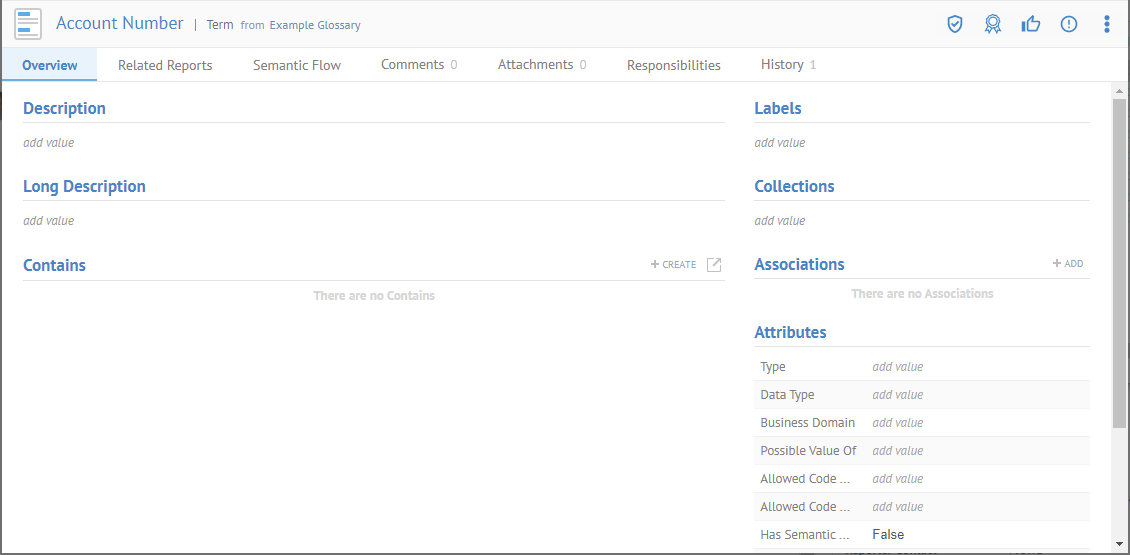
Task: Switch to the Related Reports tab
Action: 165,65
